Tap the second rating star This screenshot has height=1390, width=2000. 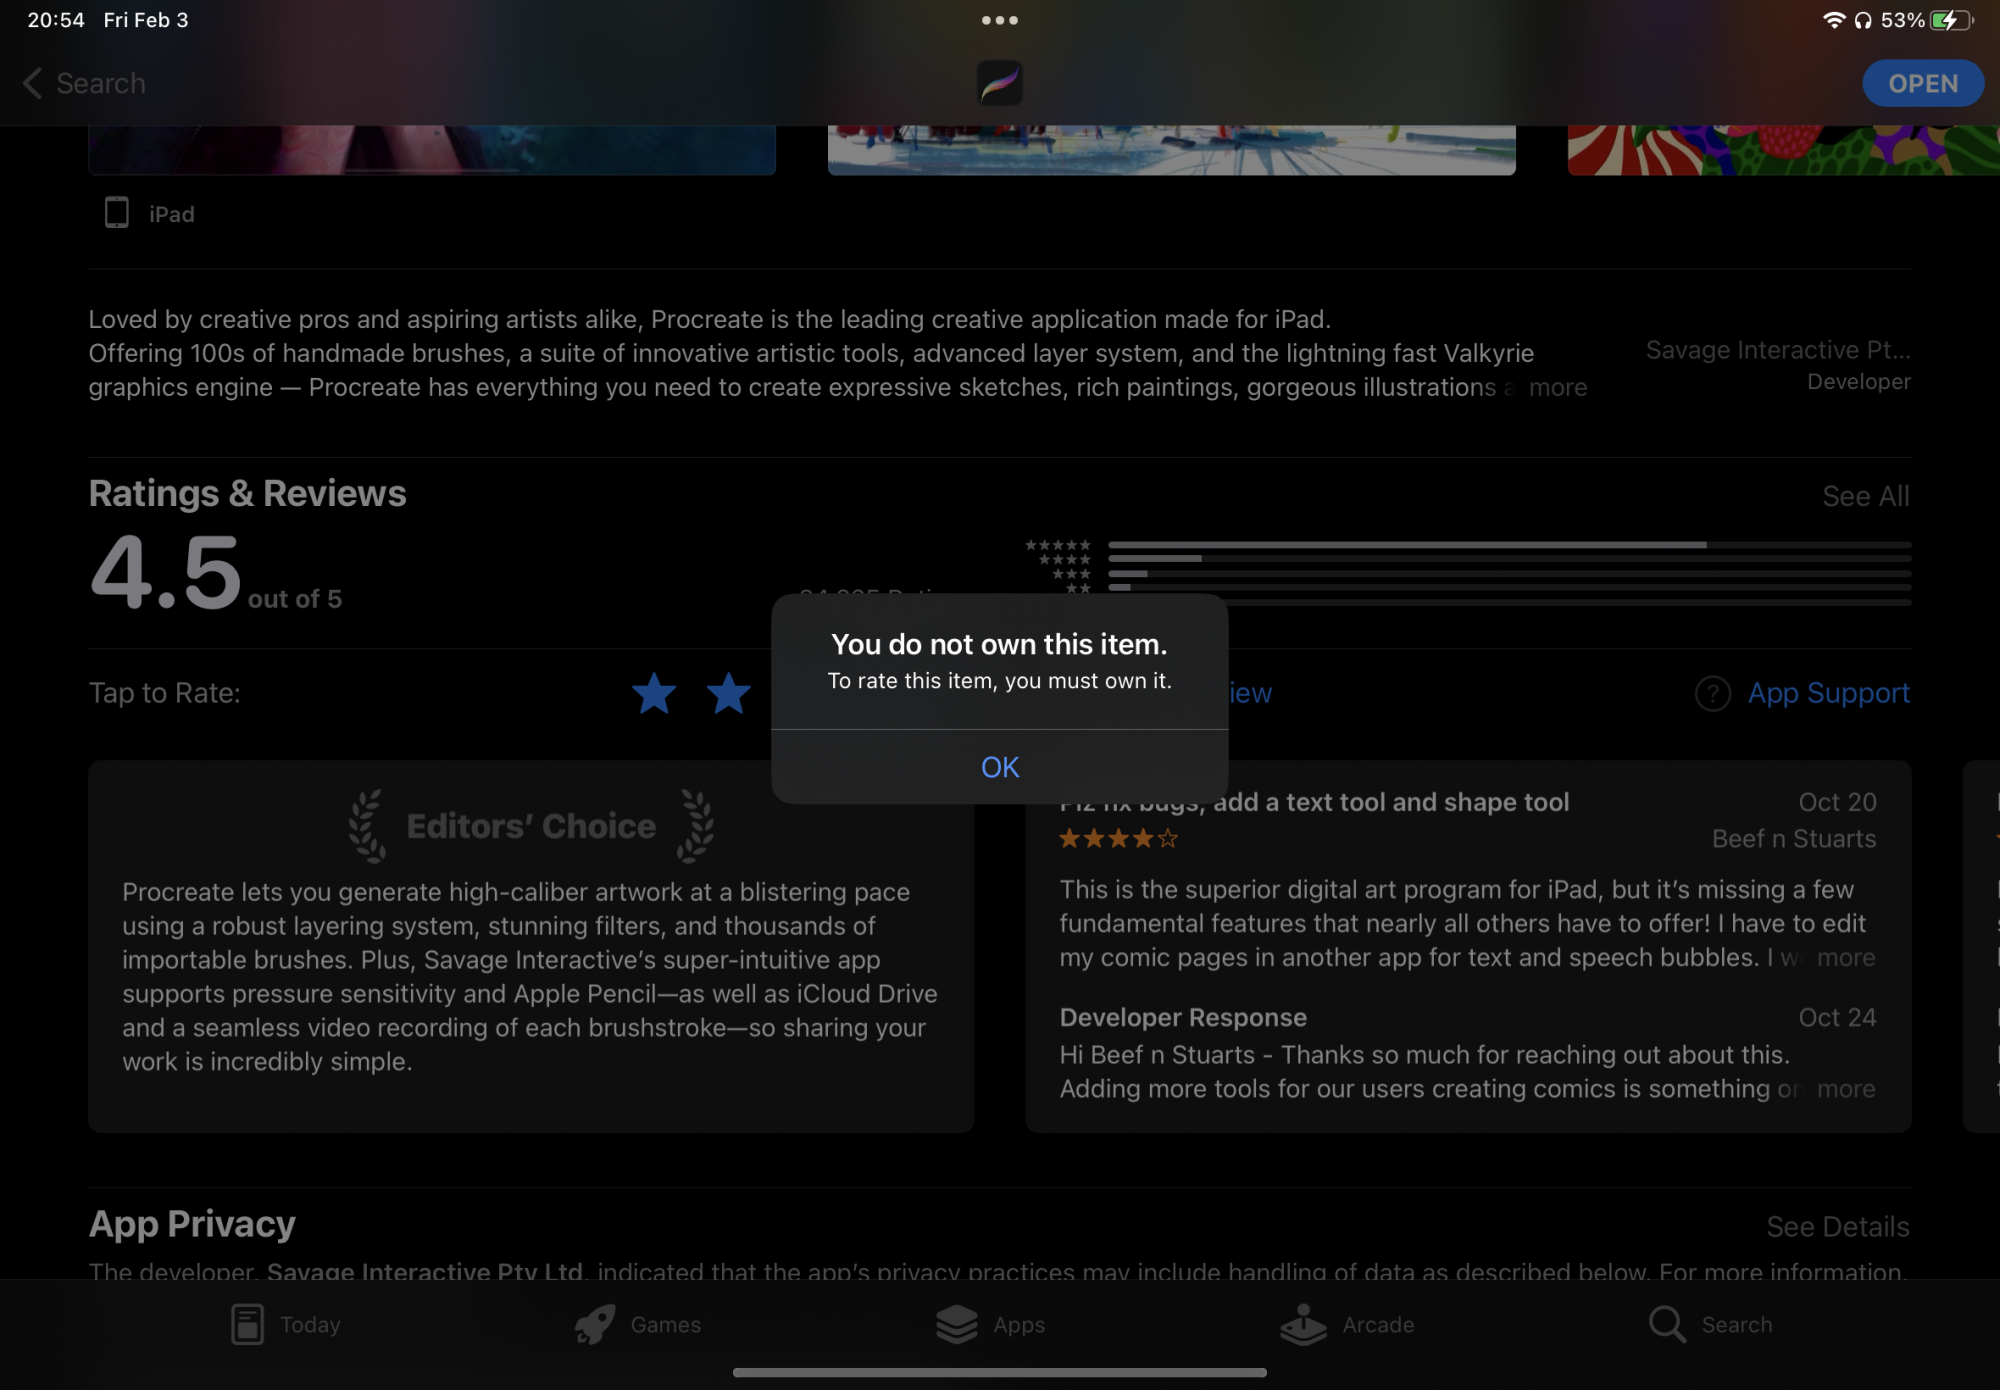pos(729,693)
